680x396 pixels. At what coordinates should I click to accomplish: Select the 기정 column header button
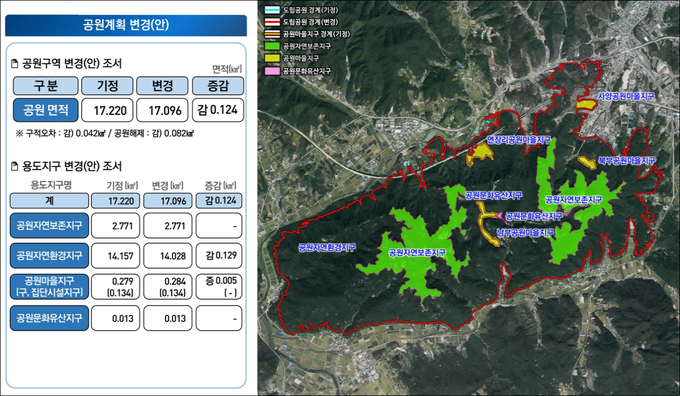pyautogui.click(x=107, y=85)
